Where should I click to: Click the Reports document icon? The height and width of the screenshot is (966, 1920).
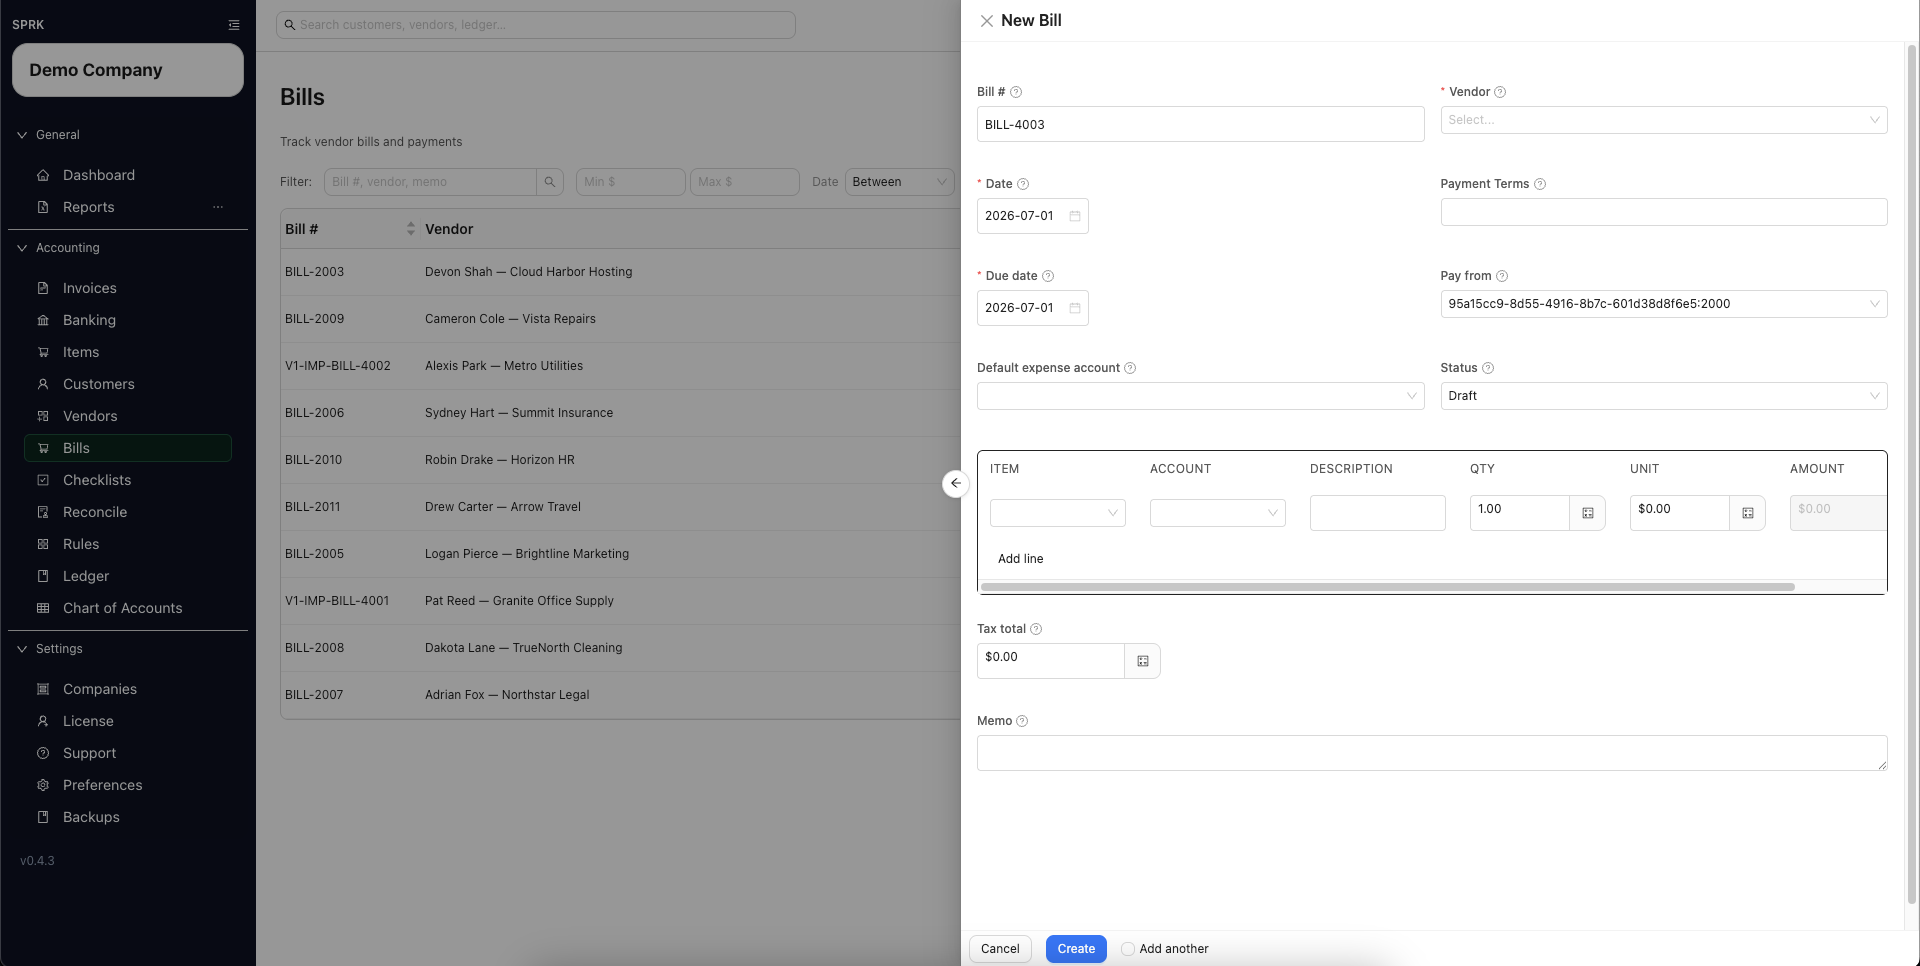point(43,207)
